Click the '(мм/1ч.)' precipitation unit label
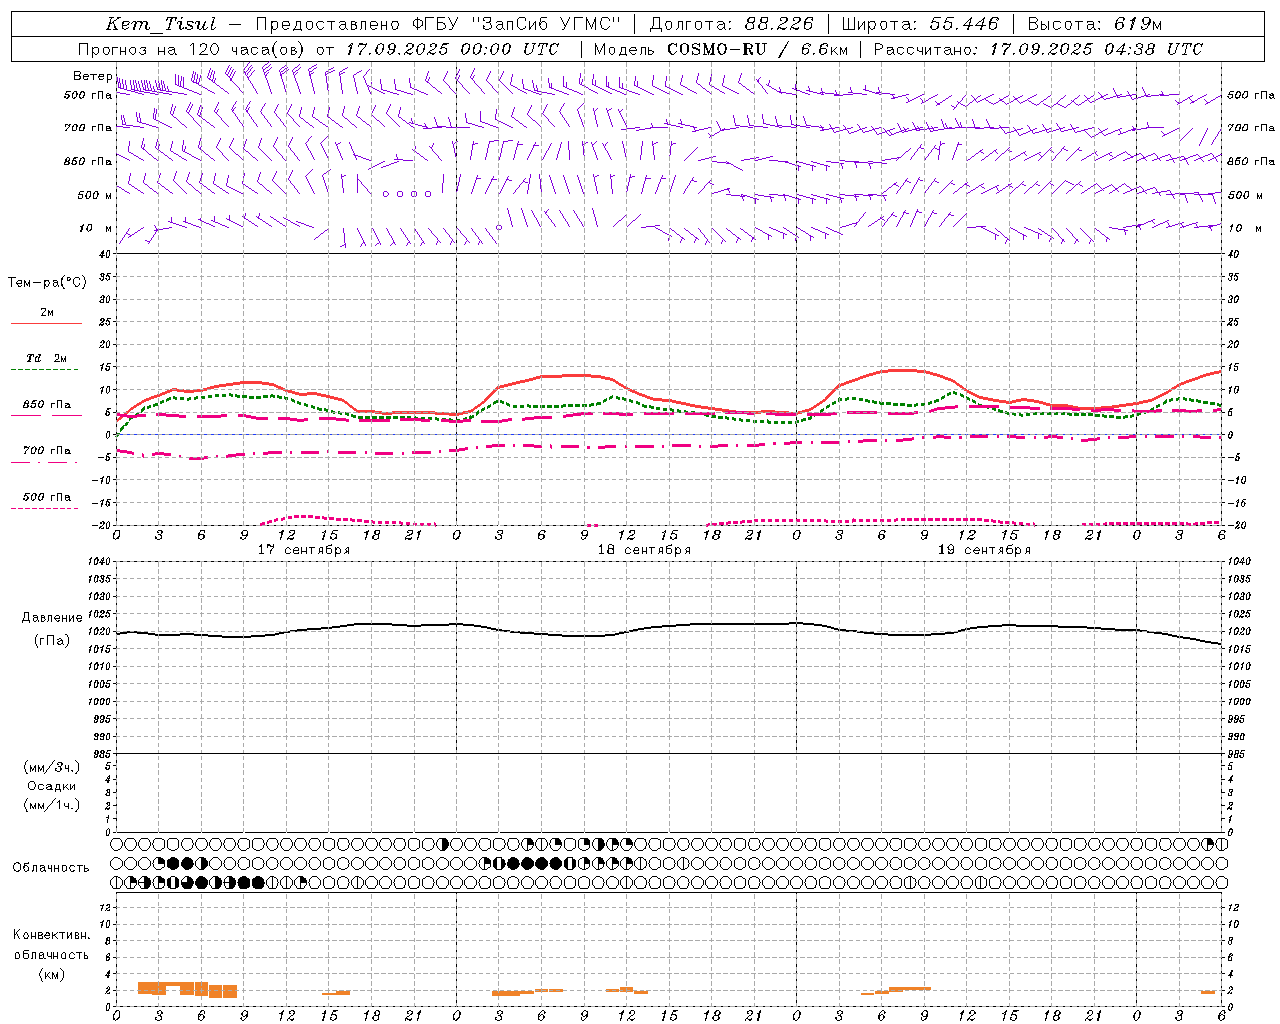The image size is (1280, 1024). [51, 805]
